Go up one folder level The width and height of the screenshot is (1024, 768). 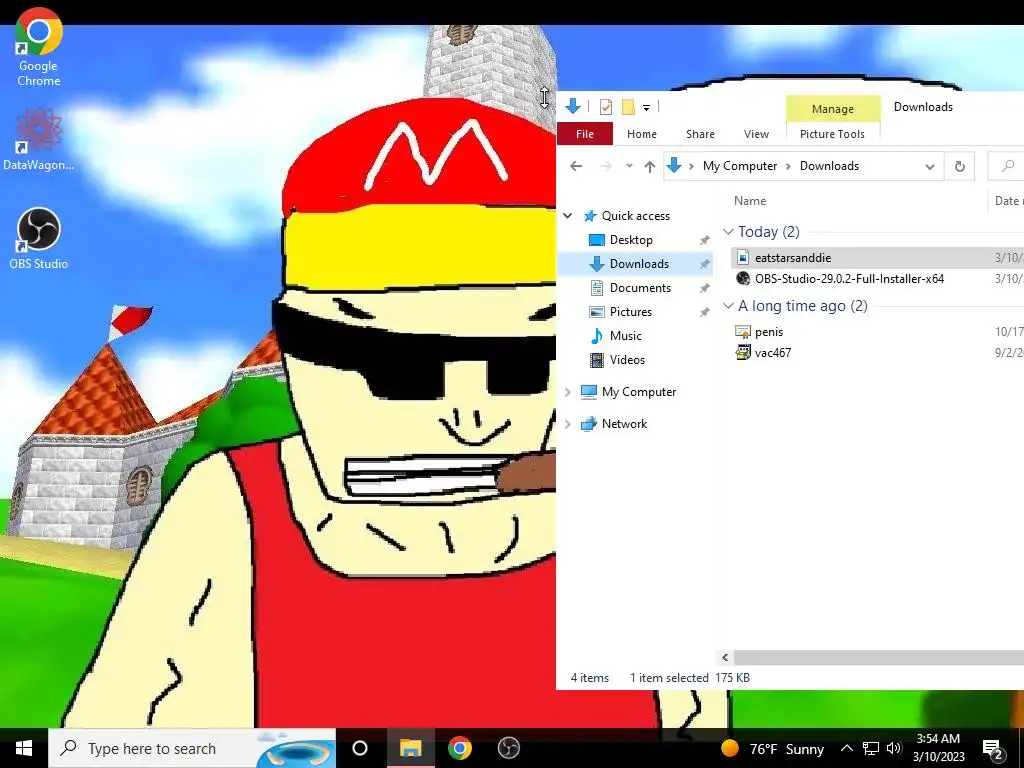pos(649,167)
